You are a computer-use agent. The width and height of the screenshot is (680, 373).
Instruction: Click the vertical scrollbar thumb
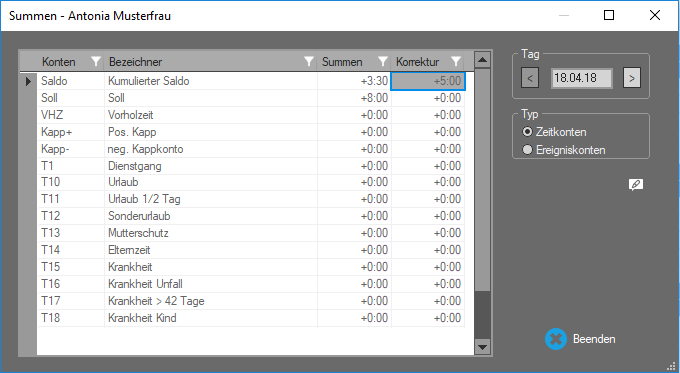(x=482, y=180)
